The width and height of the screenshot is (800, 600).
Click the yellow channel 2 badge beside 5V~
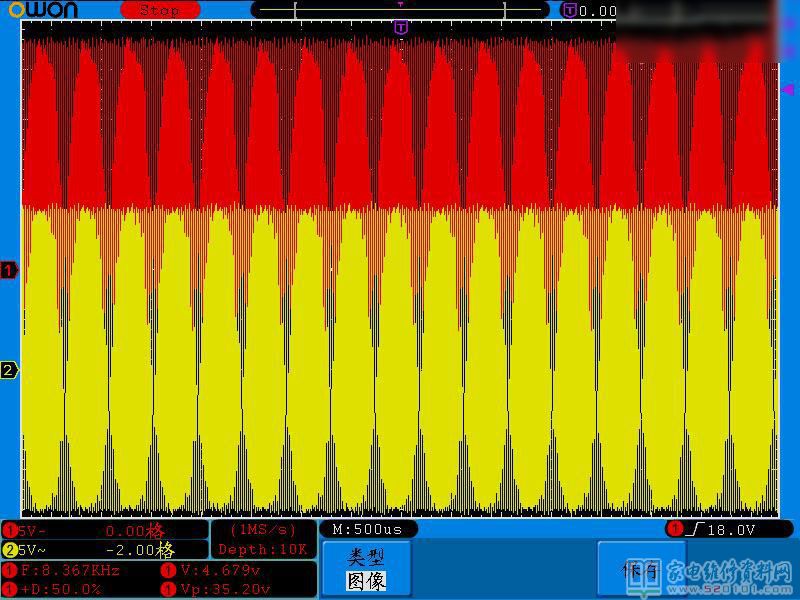coord(10,550)
